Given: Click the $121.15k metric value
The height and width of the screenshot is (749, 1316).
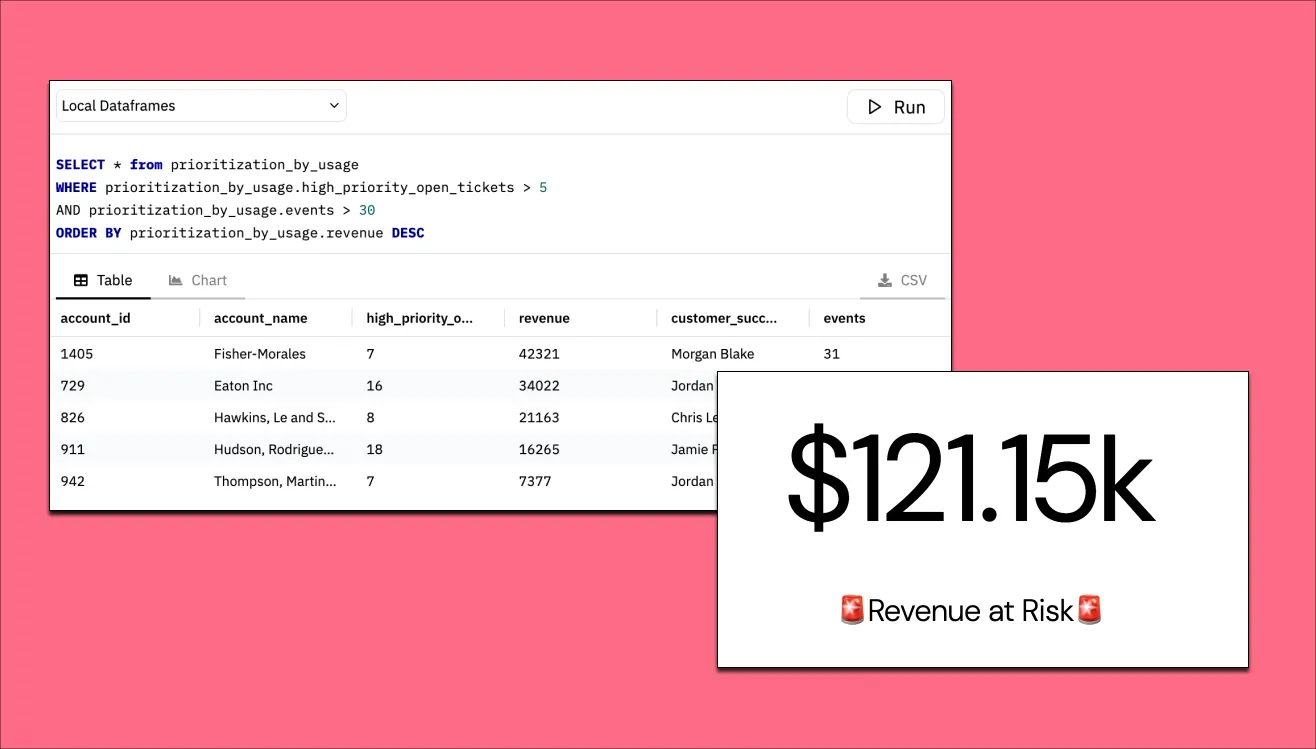Looking at the screenshot, I should coord(971,480).
